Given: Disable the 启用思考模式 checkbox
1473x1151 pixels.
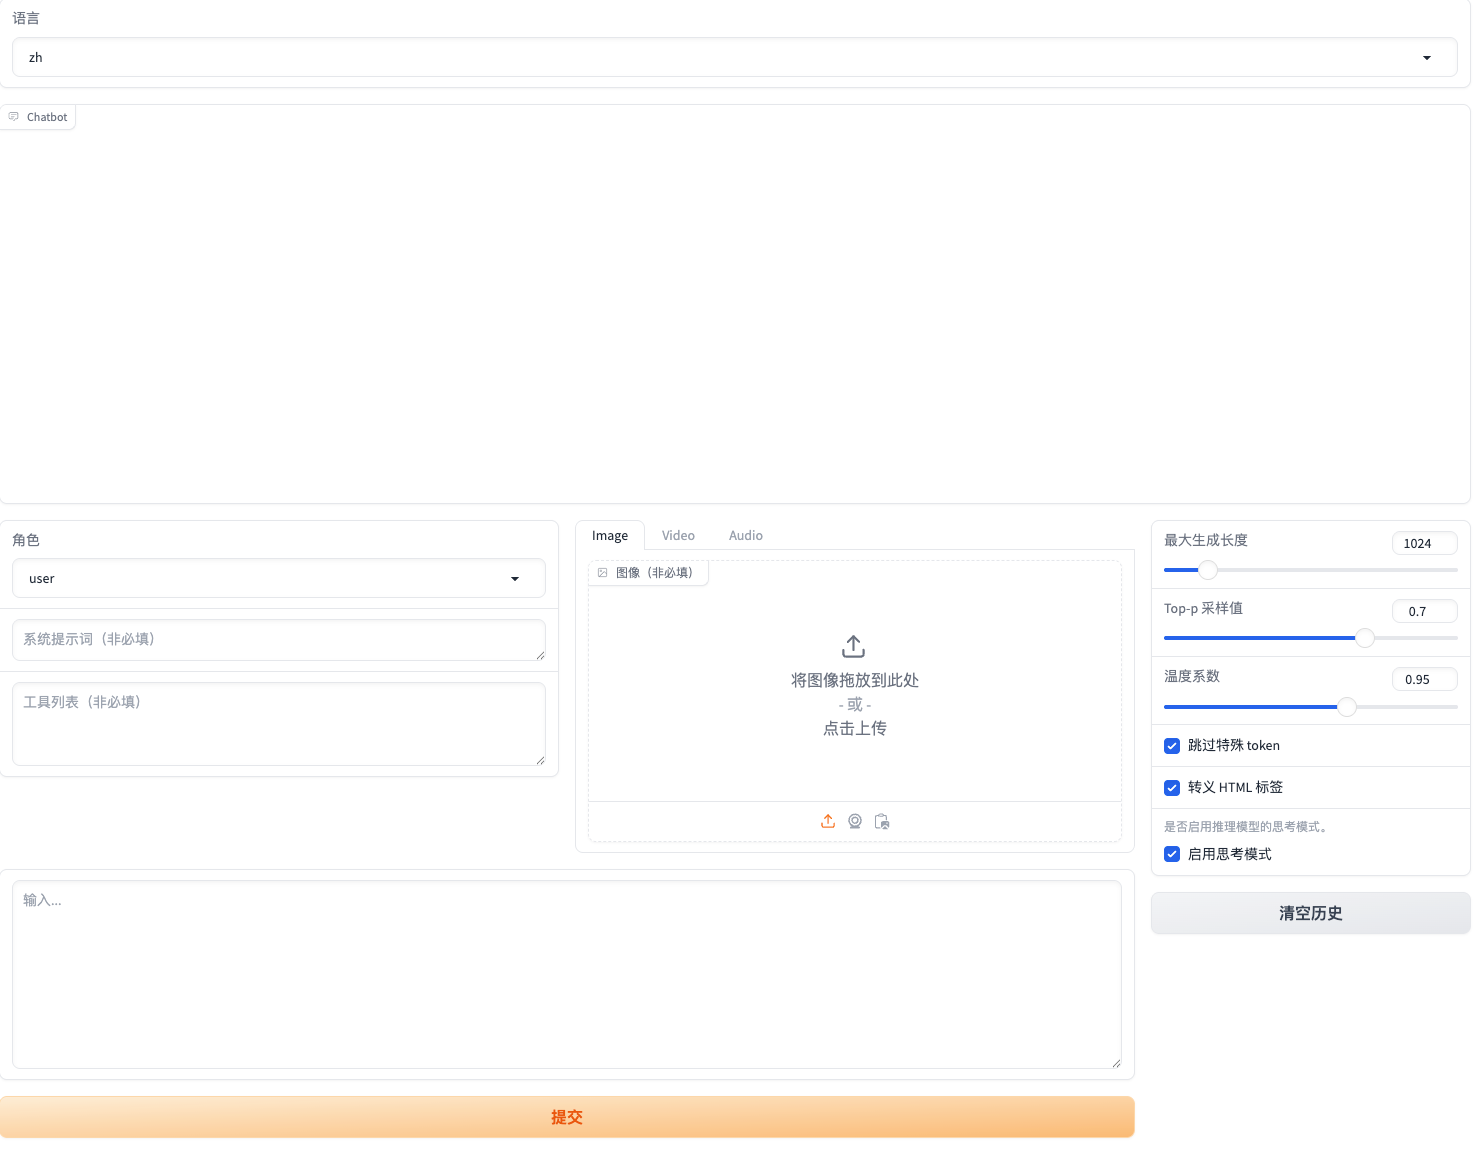Looking at the screenshot, I should pyautogui.click(x=1172, y=854).
